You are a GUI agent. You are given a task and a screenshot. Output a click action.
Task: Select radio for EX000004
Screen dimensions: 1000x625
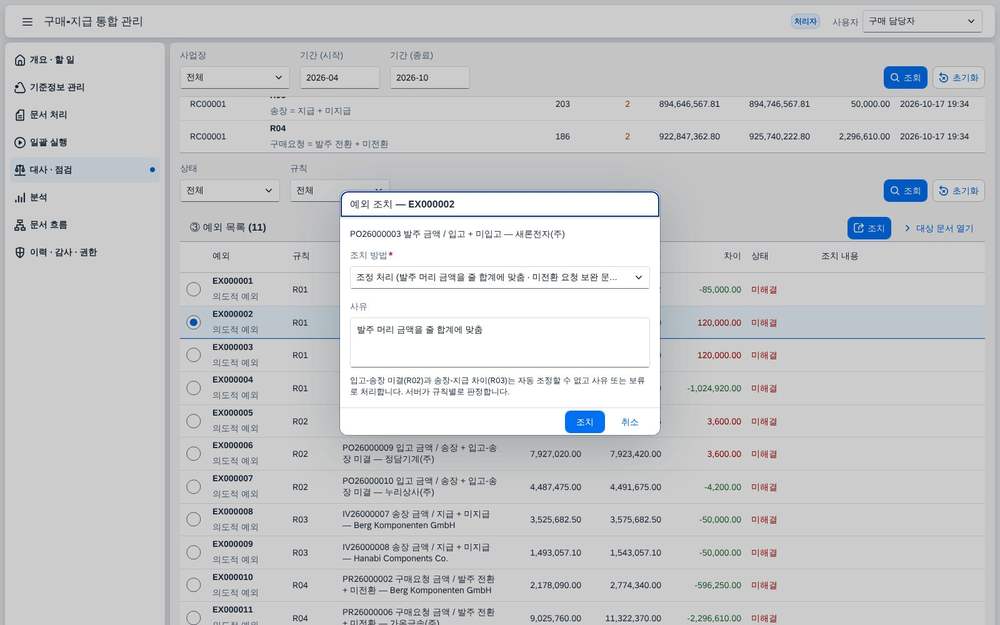[193, 388]
